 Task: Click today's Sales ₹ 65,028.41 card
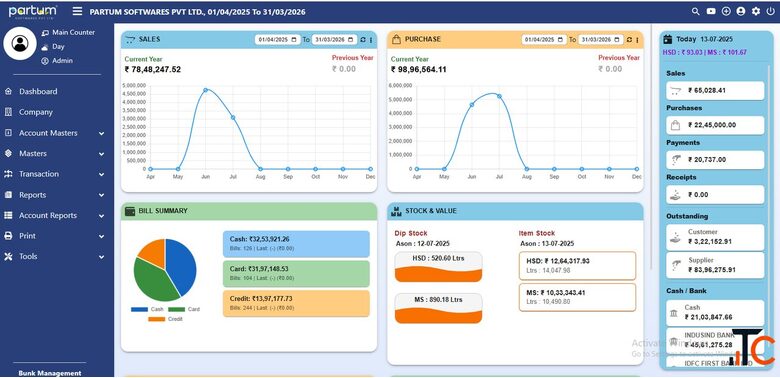715,91
